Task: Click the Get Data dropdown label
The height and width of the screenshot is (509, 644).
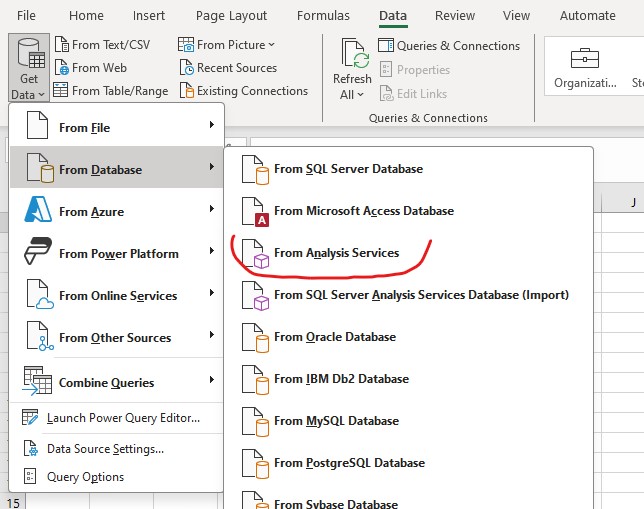Action: (x=28, y=87)
